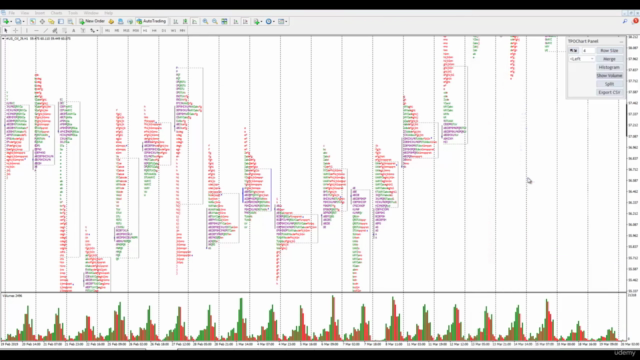Click the New Order button
This screenshot has height=360, width=640.
(x=92, y=21)
